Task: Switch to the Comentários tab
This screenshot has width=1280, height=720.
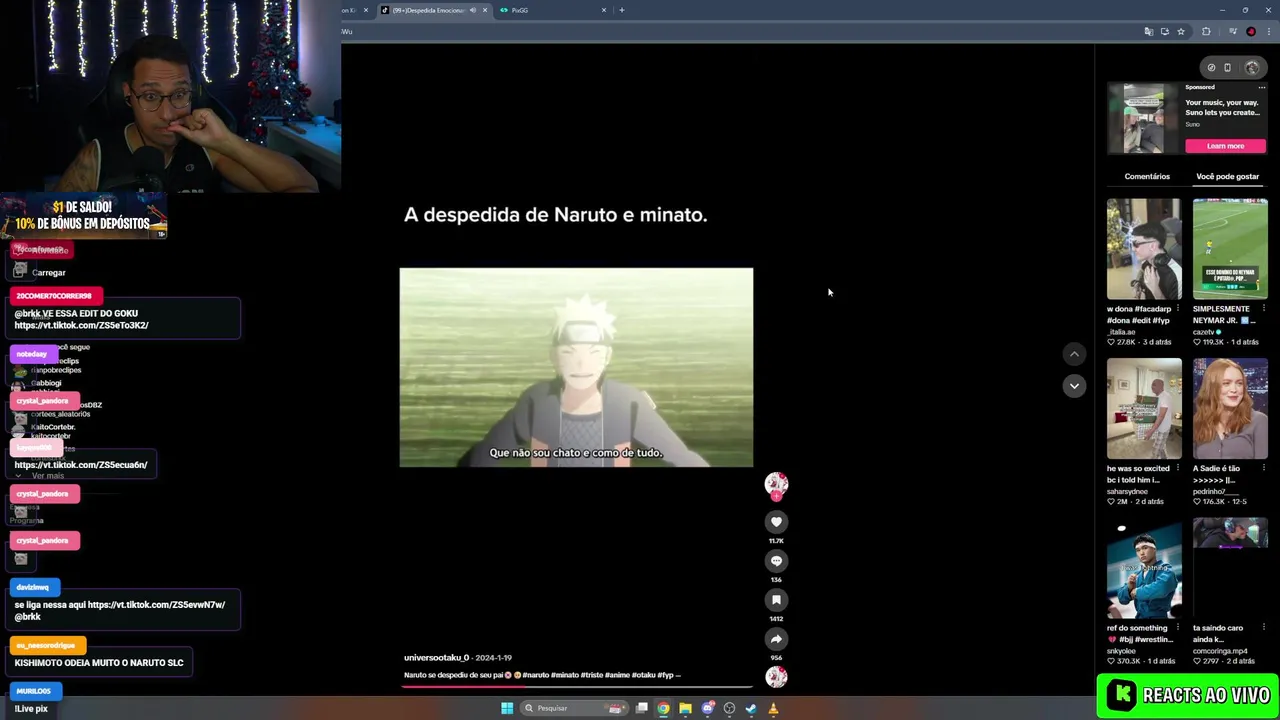Action: pyautogui.click(x=1147, y=176)
